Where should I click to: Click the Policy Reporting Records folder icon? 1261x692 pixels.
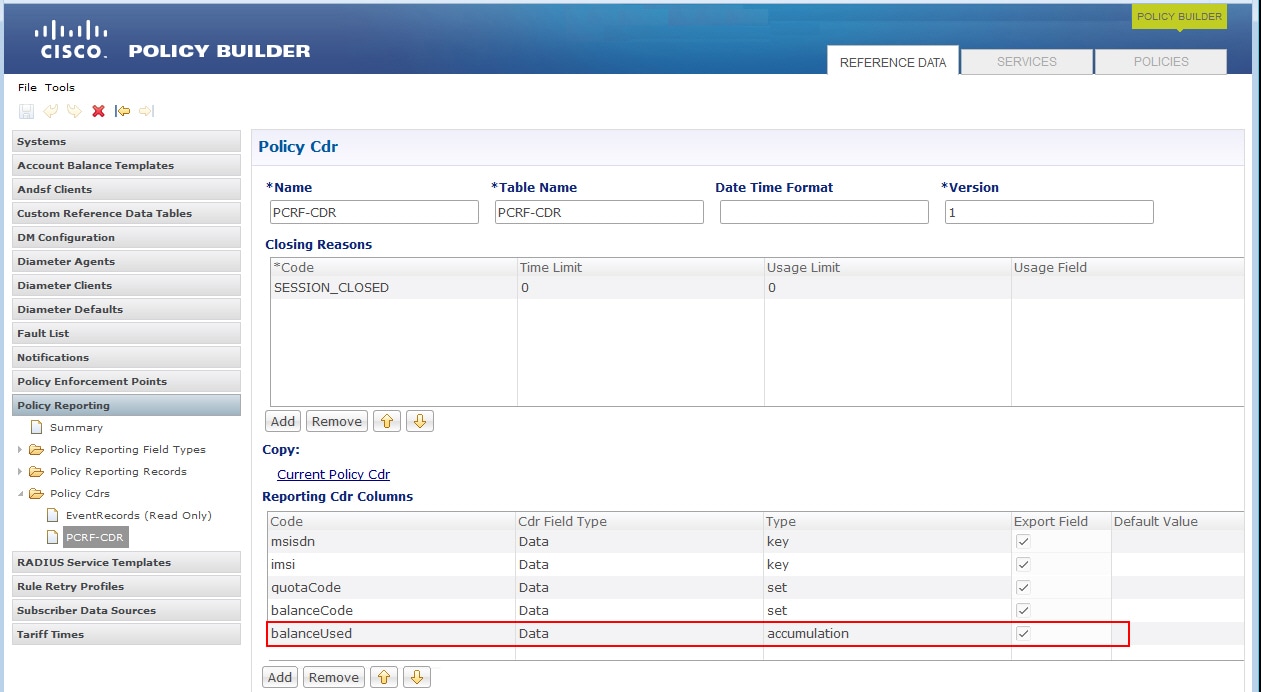(x=36, y=472)
